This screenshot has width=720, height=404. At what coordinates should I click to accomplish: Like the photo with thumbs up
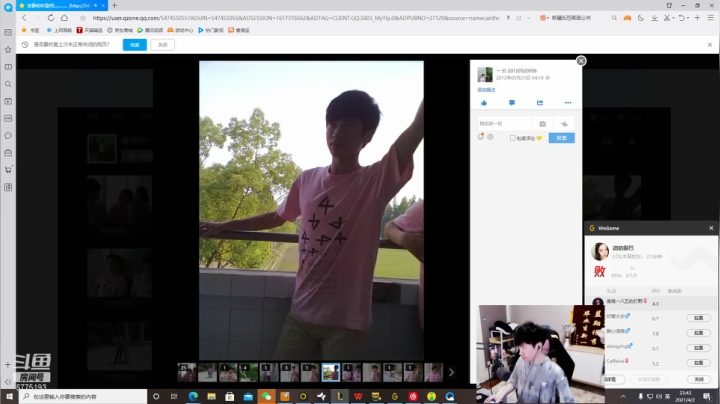(x=484, y=103)
